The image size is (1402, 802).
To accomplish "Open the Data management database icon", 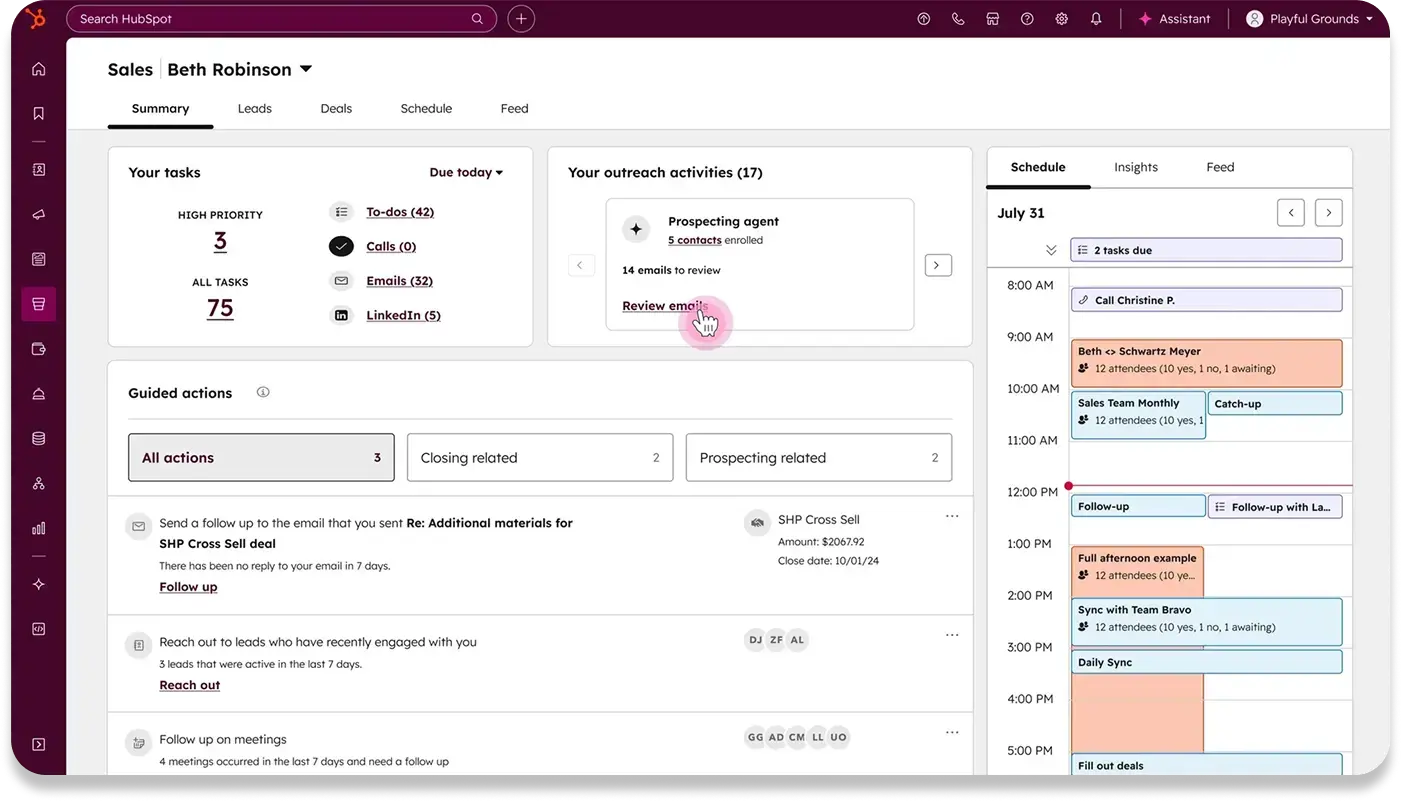I will point(39,438).
